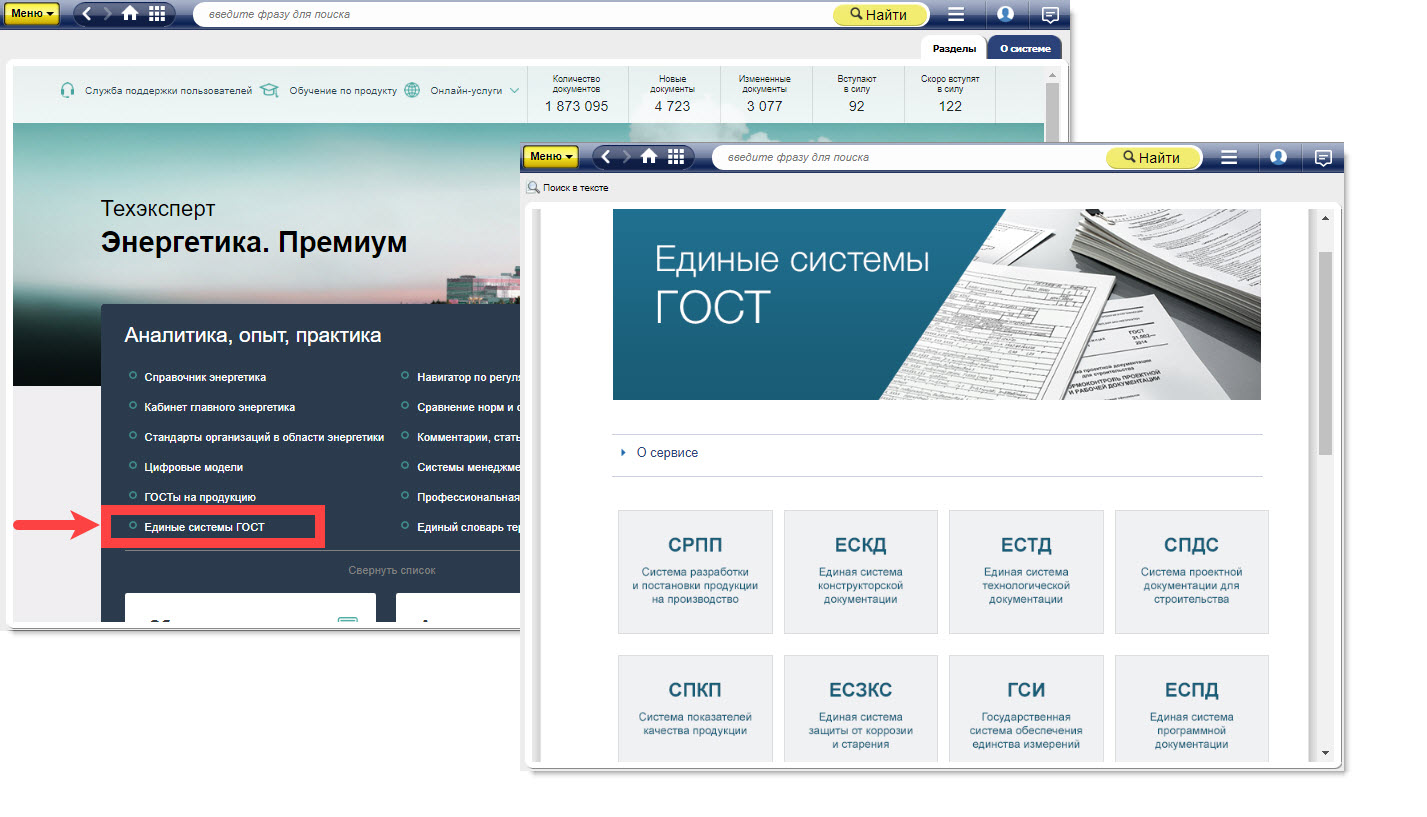Open ЕСТД system tile

click(1026, 571)
